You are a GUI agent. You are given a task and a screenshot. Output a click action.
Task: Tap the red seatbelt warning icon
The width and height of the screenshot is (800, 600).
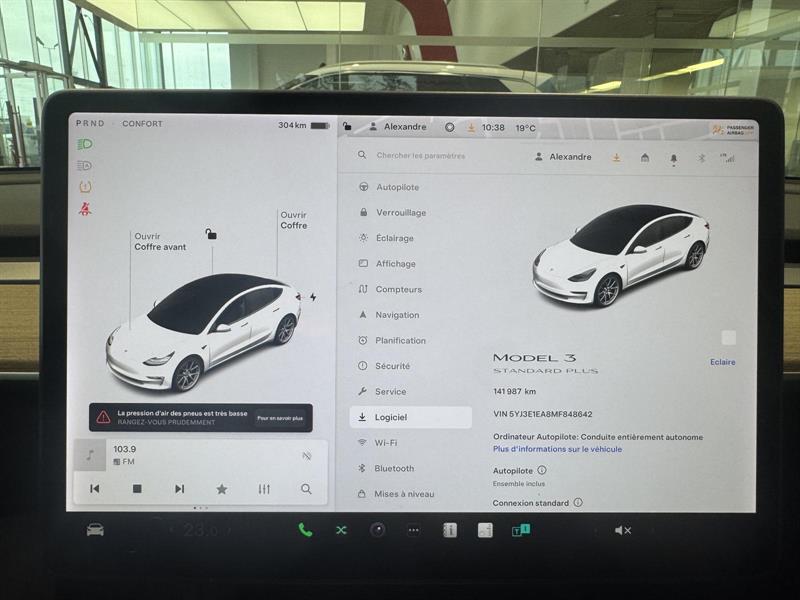tap(85, 208)
